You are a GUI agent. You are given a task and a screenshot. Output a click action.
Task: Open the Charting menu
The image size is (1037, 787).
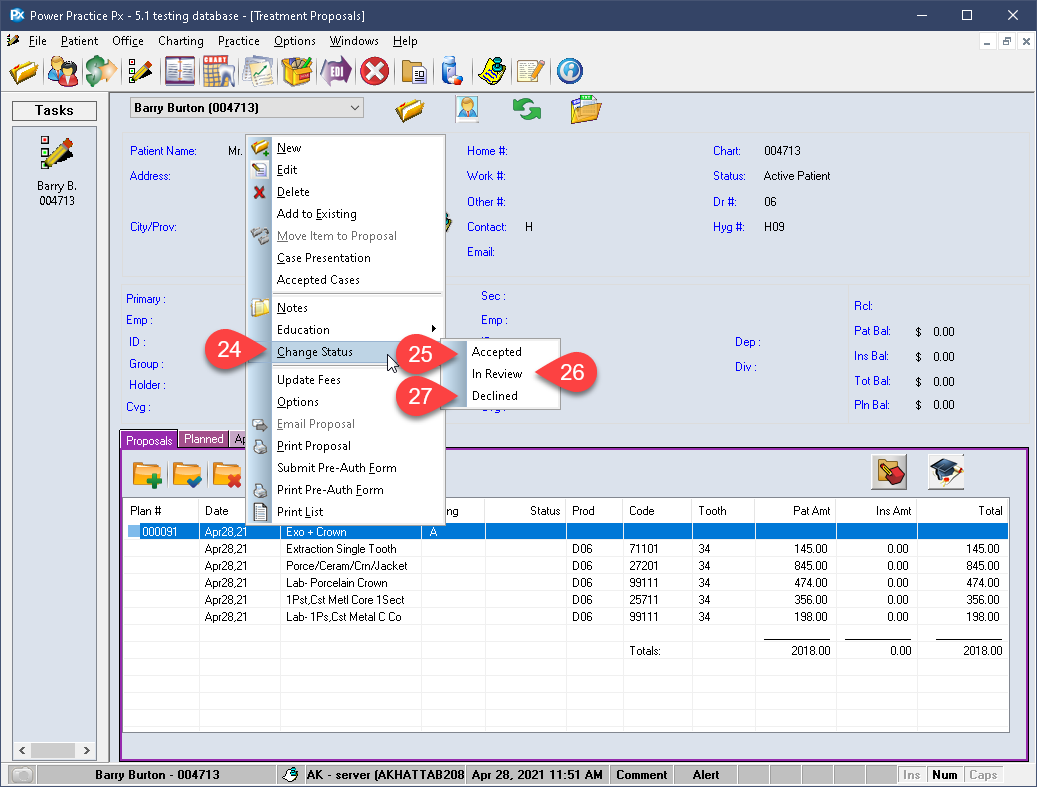[181, 41]
